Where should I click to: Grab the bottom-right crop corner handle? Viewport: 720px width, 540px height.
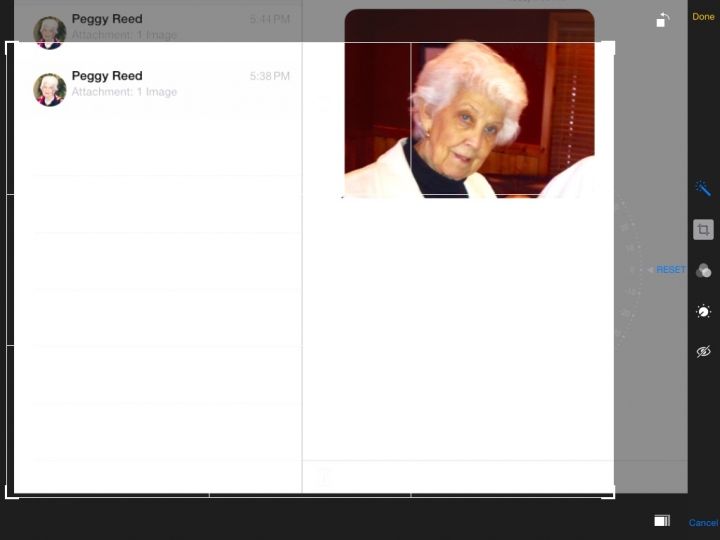609,492
